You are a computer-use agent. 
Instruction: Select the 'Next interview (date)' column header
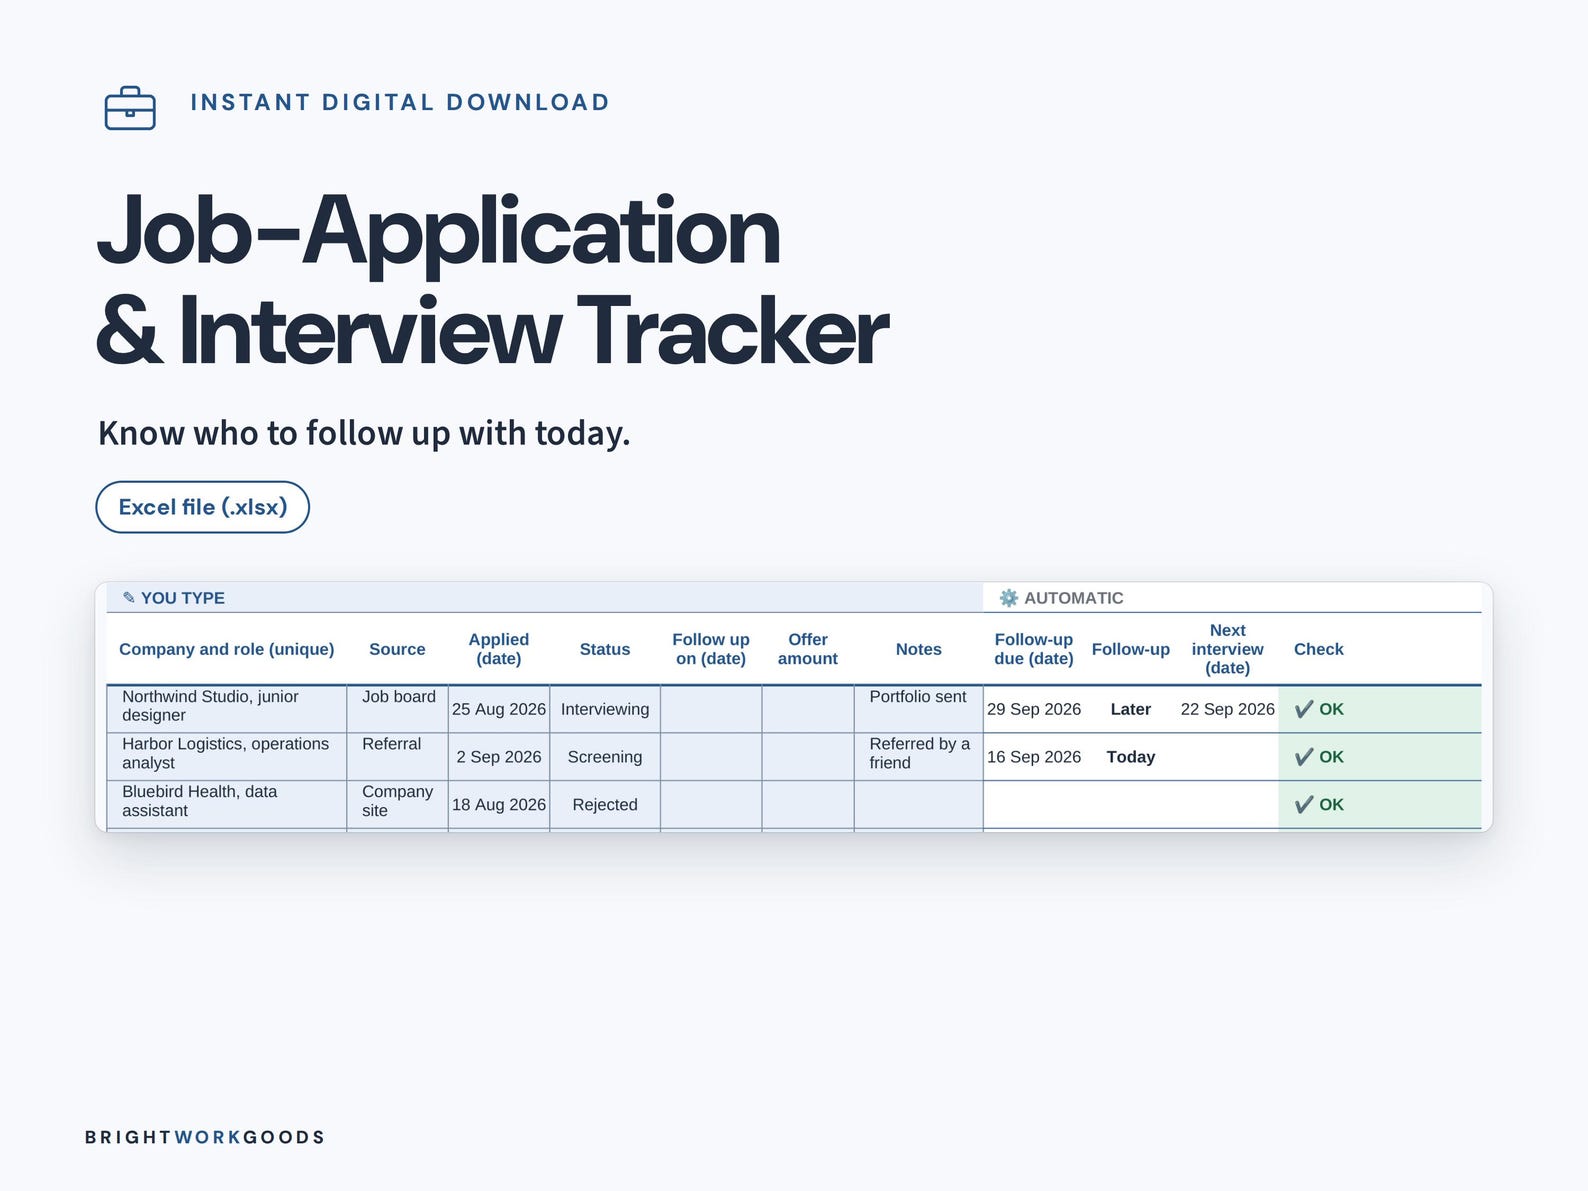click(x=1228, y=649)
